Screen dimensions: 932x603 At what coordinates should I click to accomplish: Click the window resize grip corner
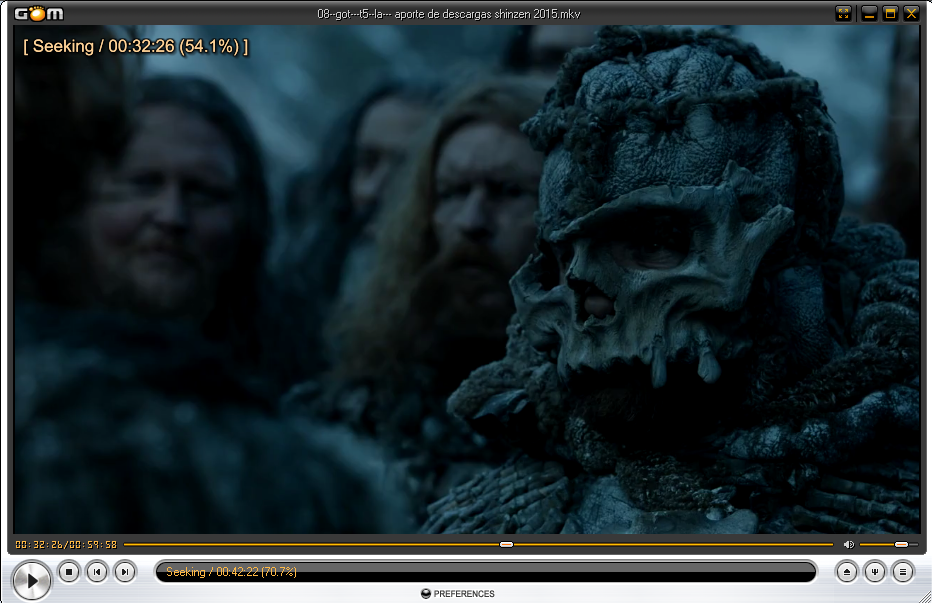[924, 597]
